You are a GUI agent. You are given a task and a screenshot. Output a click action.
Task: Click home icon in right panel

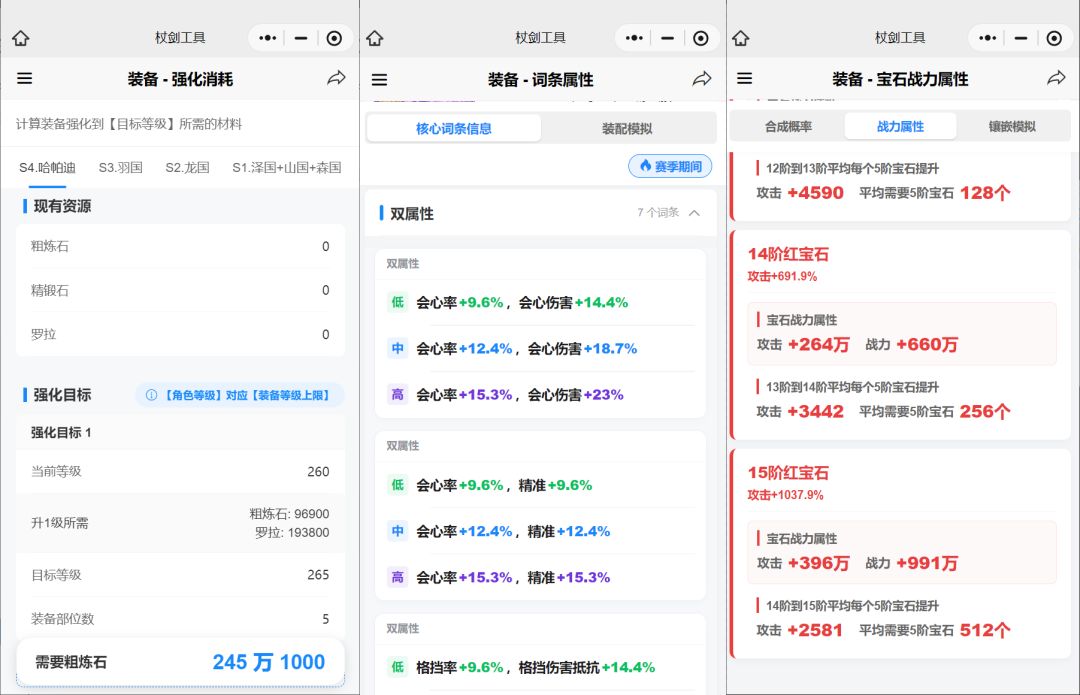click(x=740, y=39)
